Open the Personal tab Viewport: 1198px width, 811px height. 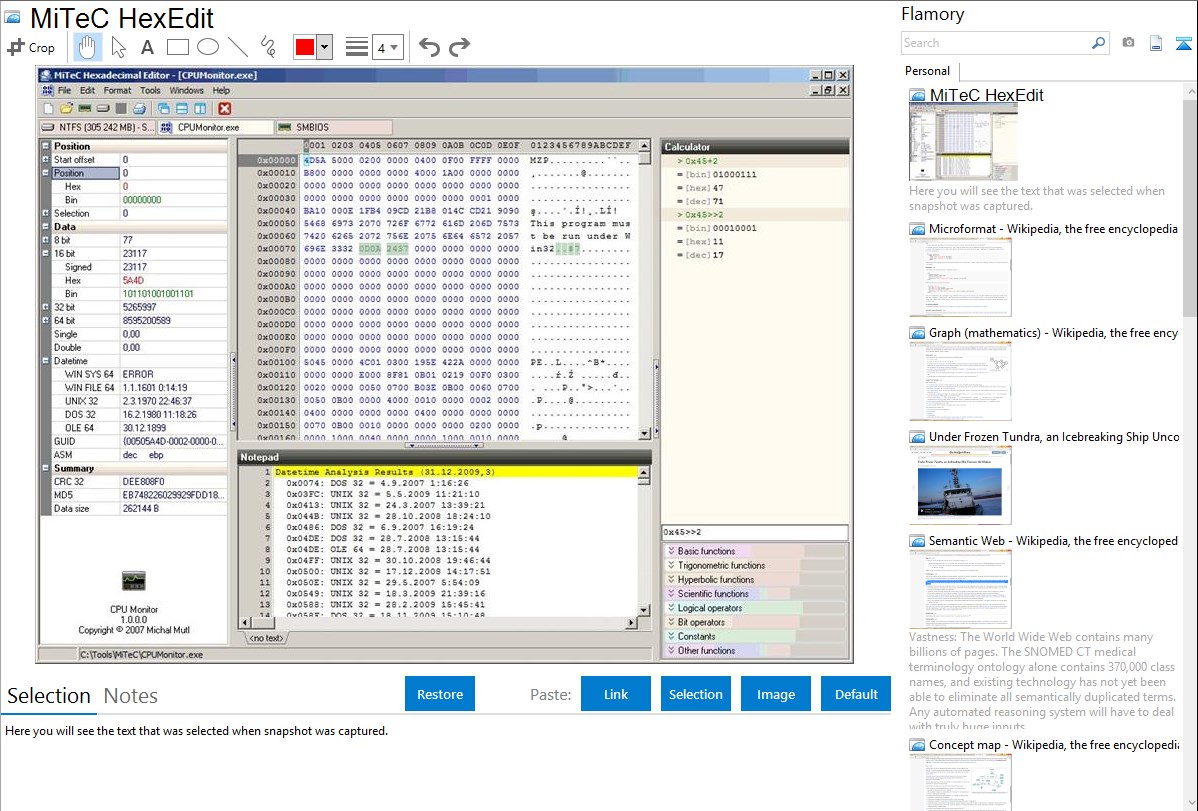(x=927, y=71)
